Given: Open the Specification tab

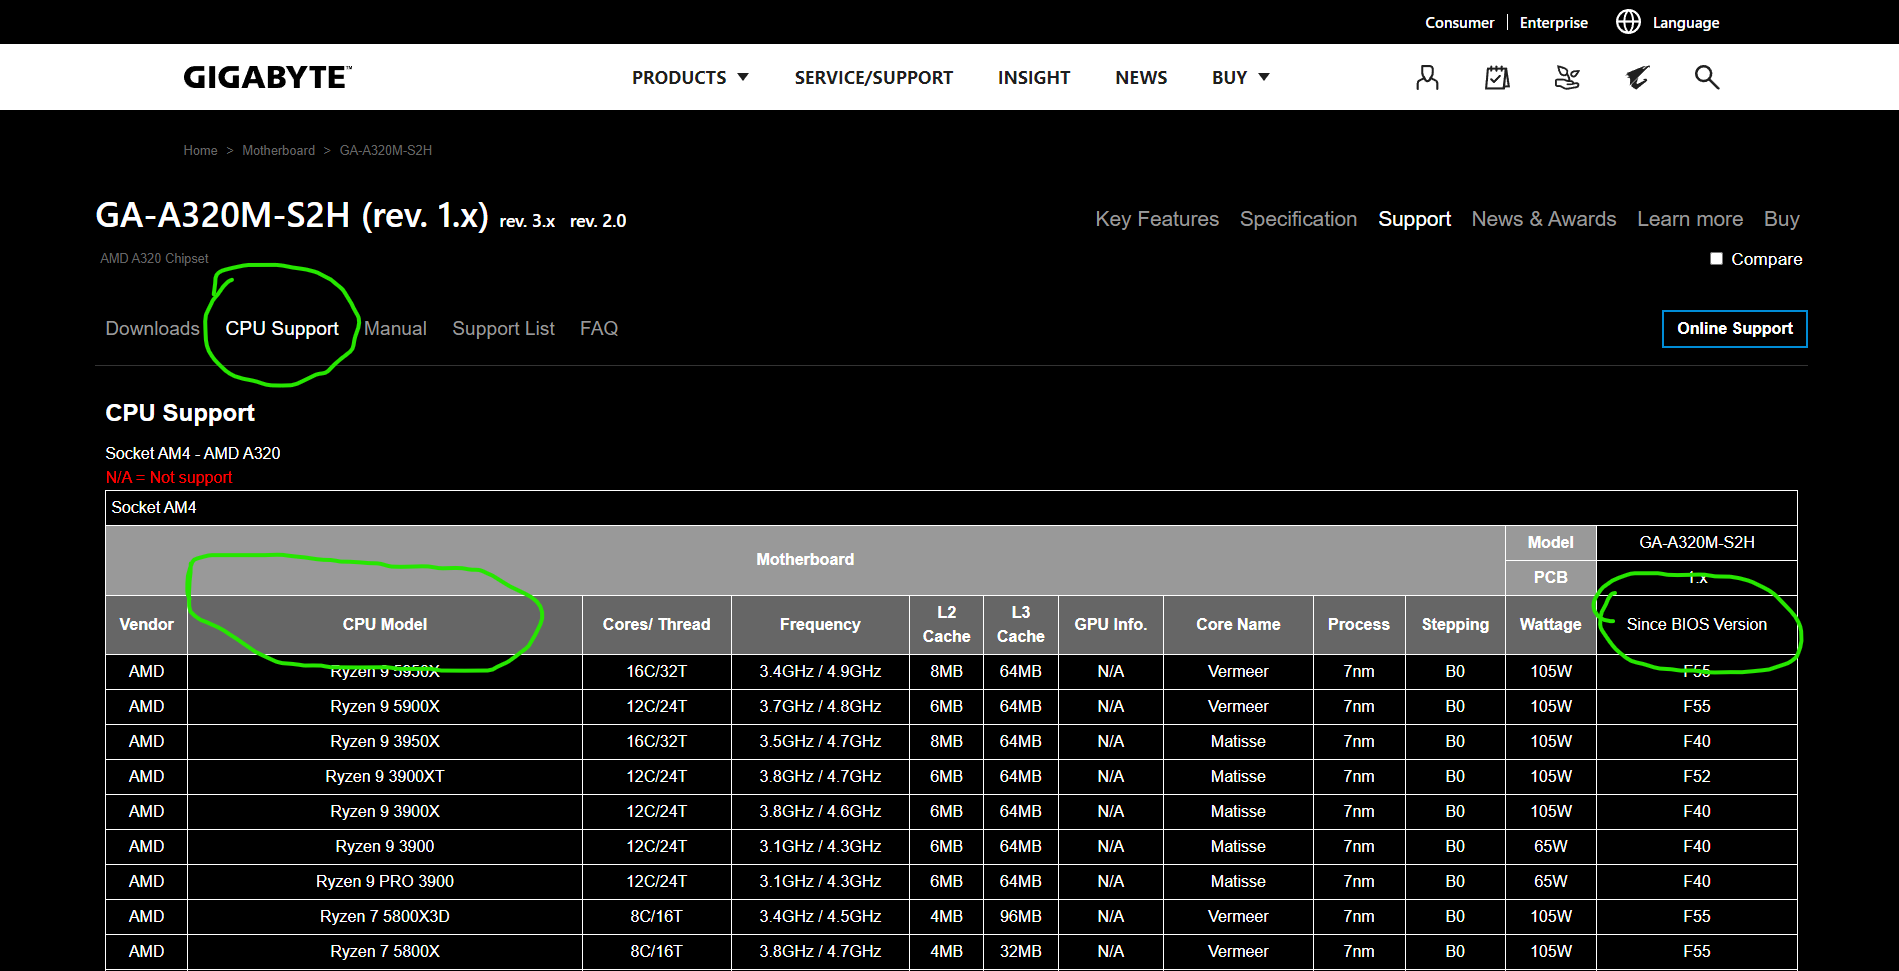Looking at the screenshot, I should [x=1298, y=219].
